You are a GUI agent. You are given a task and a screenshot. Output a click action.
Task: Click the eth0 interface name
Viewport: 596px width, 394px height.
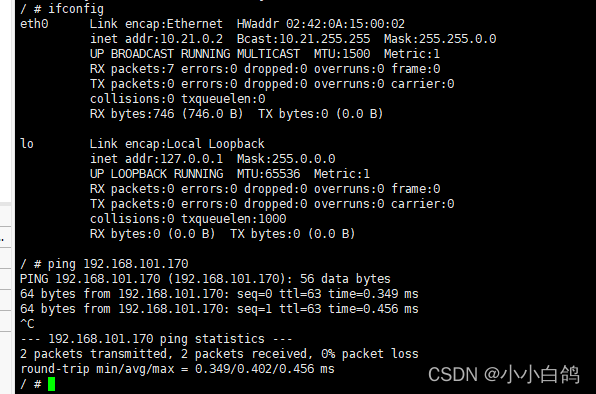coord(34,24)
